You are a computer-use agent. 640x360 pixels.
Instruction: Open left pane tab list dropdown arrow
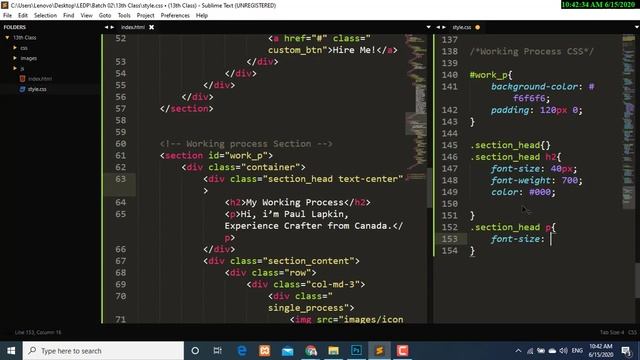pos(428,27)
